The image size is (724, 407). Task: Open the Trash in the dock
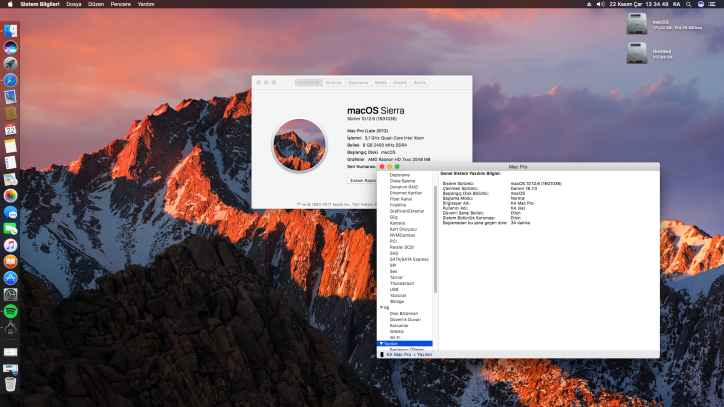(10, 383)
